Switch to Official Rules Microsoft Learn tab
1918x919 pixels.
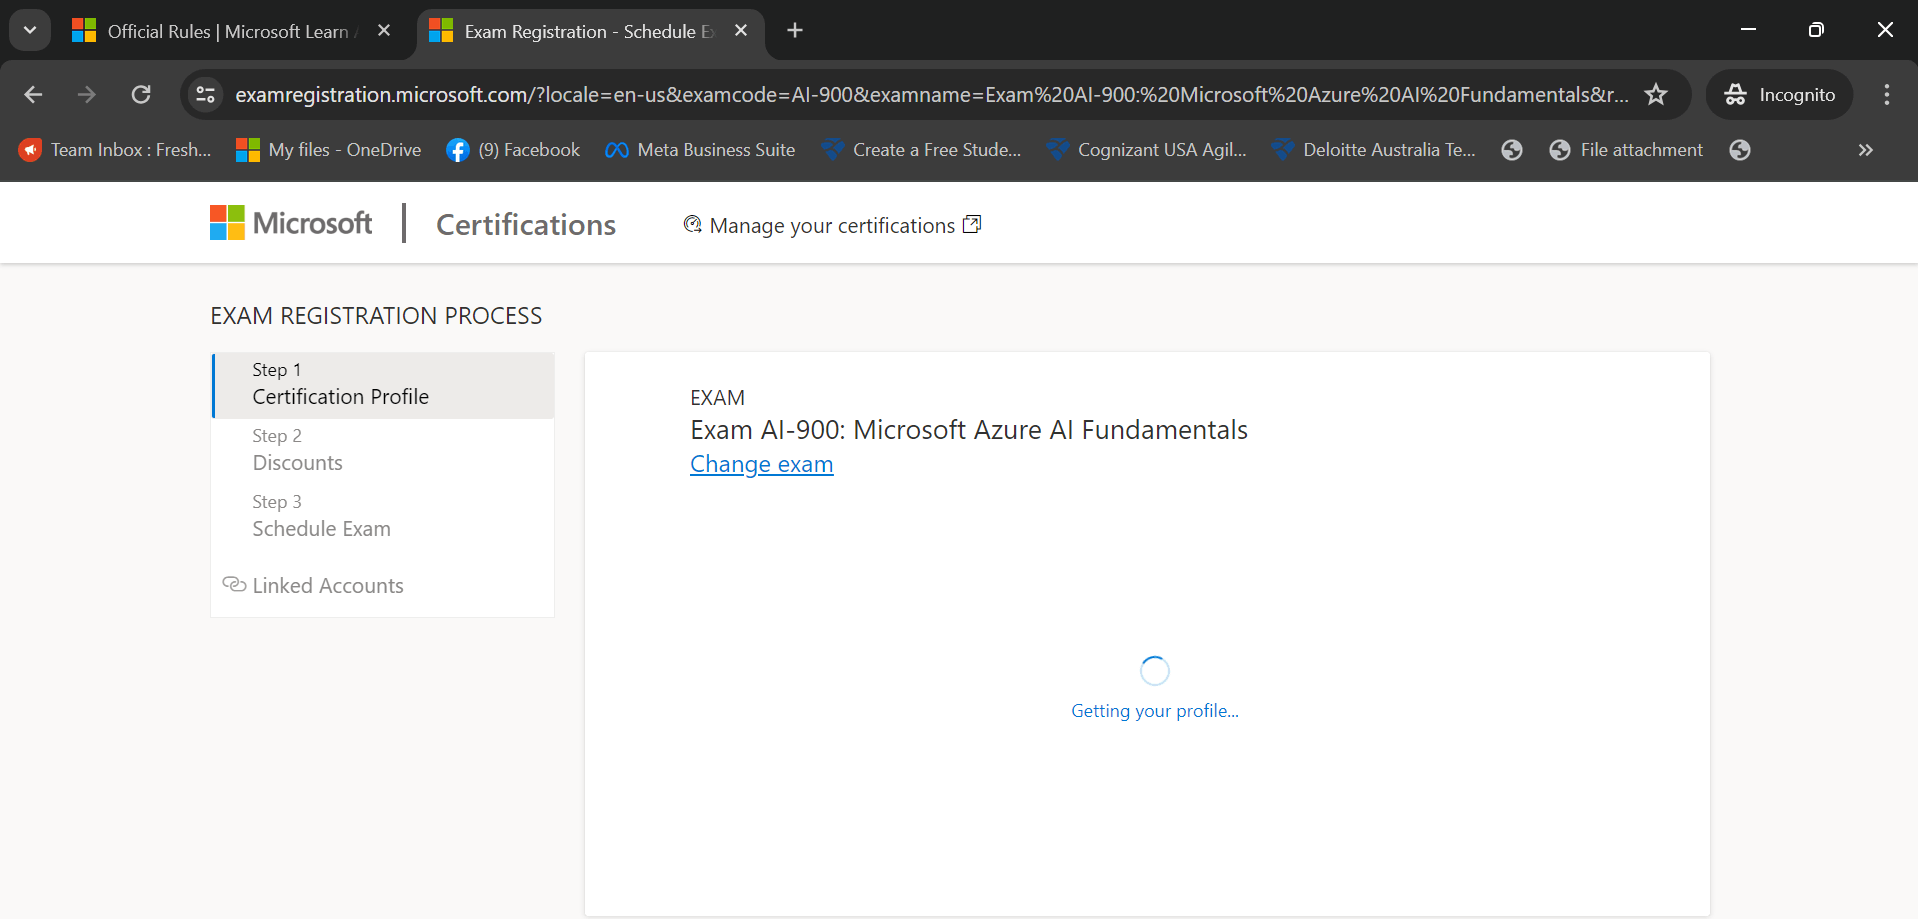[232, 31]
